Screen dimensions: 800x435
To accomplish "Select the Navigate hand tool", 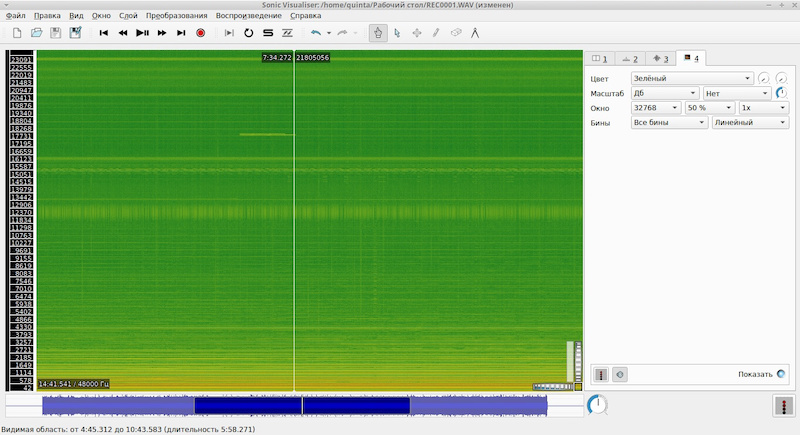I will [377, 33].
